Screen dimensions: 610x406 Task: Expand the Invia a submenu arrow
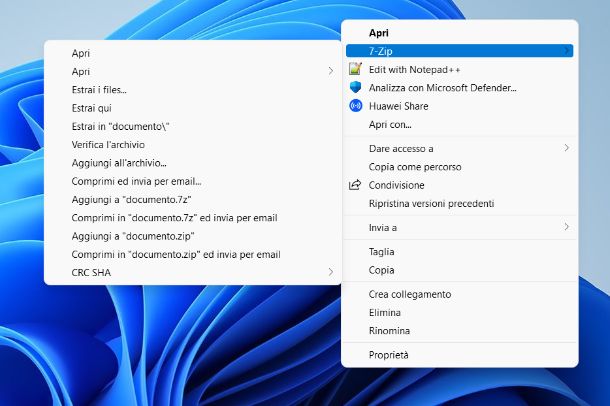pos(567,227)
